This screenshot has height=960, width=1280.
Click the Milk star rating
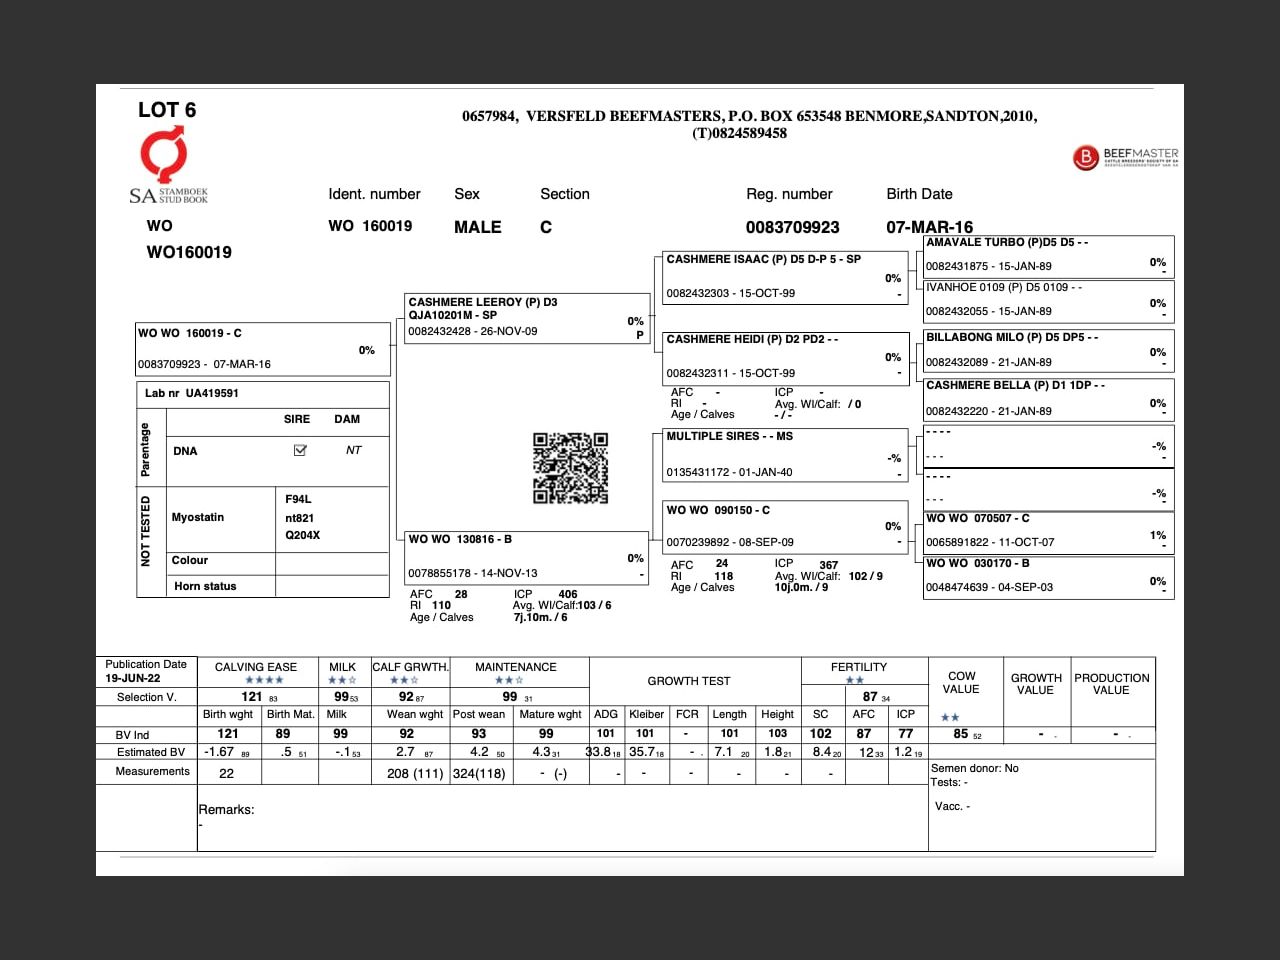pyautogui.click(x=342, y=680)
